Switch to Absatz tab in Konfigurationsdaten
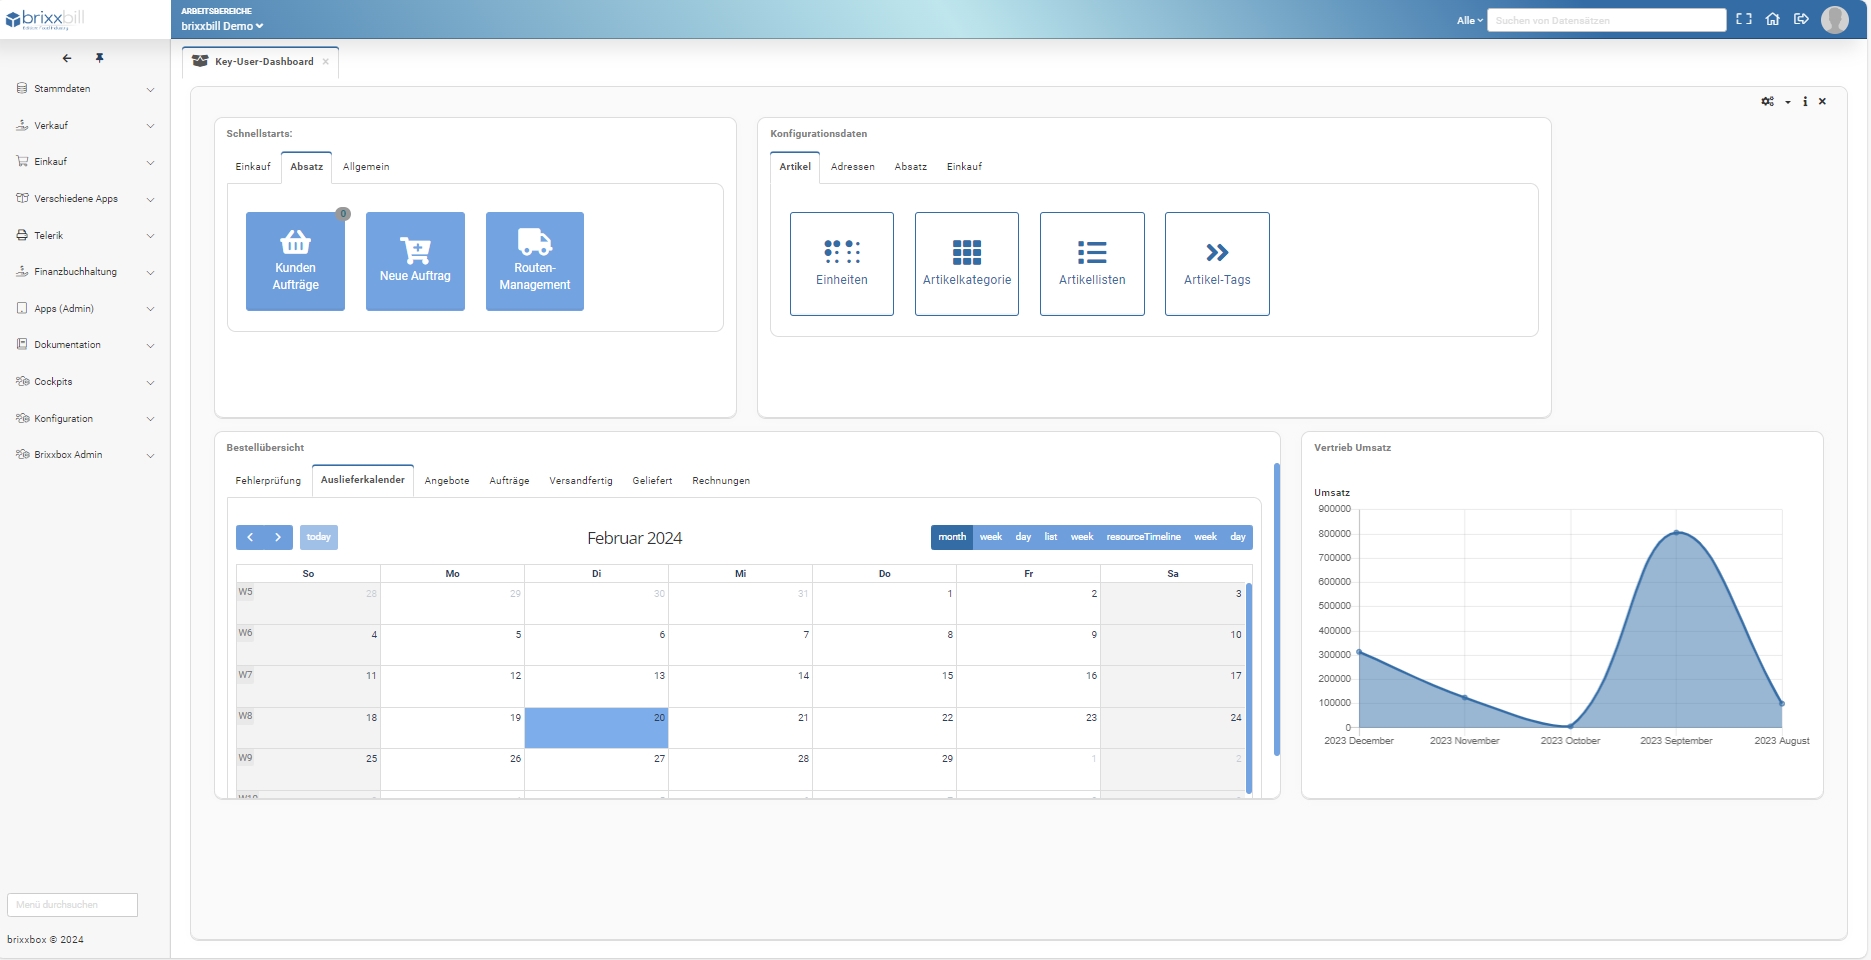This screenshot has height=960, width=1871. click(911, 167)
